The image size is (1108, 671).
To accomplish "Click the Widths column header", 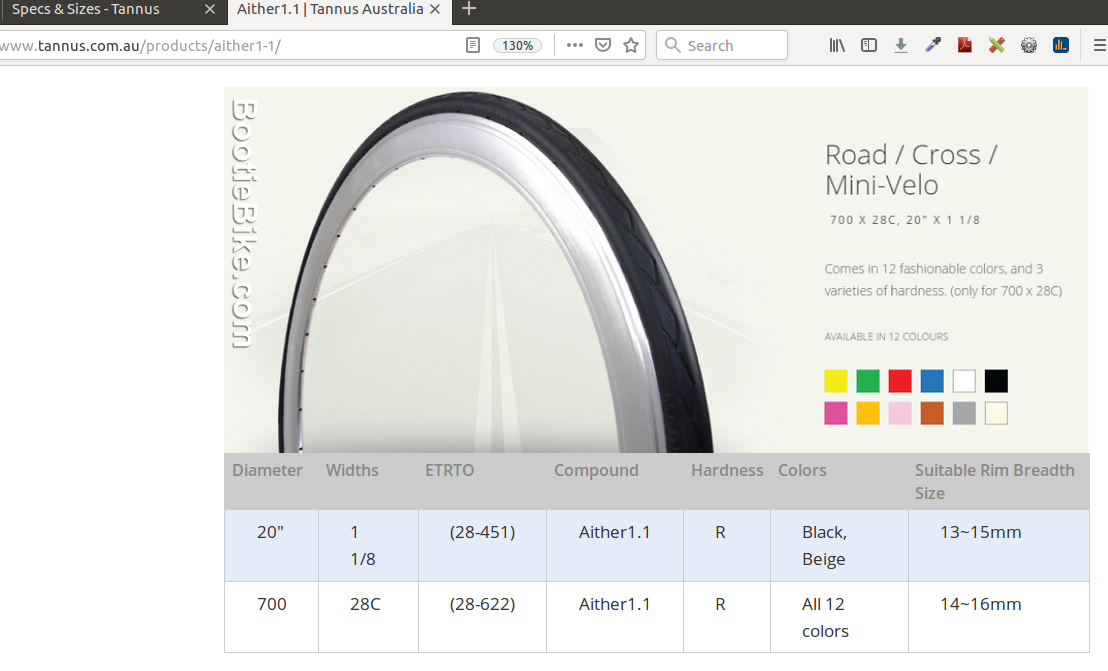I will [x=352, y=470].
